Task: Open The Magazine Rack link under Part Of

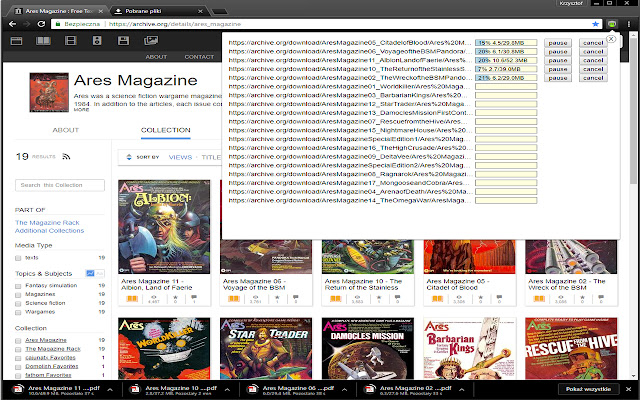Action: point(47,223)
